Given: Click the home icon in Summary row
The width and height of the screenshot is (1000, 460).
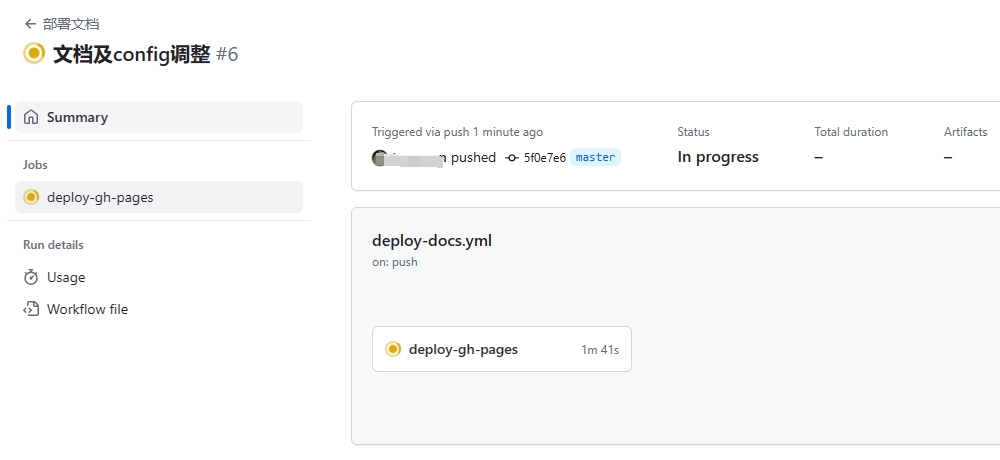Looking at the screenshot, I should [x=31, y=117].
